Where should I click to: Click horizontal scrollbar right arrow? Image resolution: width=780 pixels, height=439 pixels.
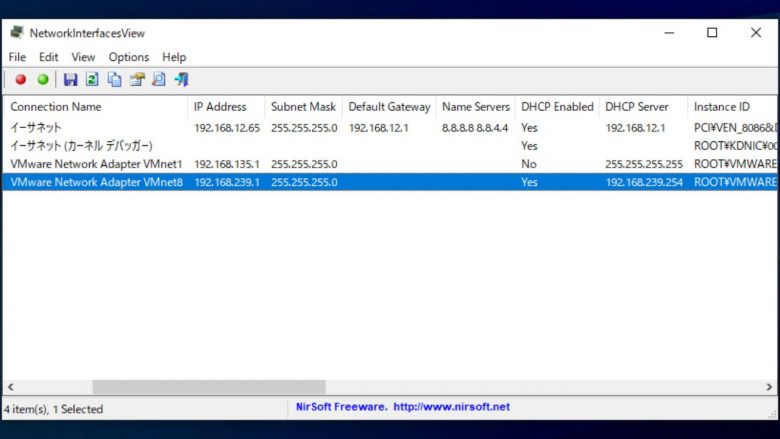pyautogui.click(x=769, y=386)
